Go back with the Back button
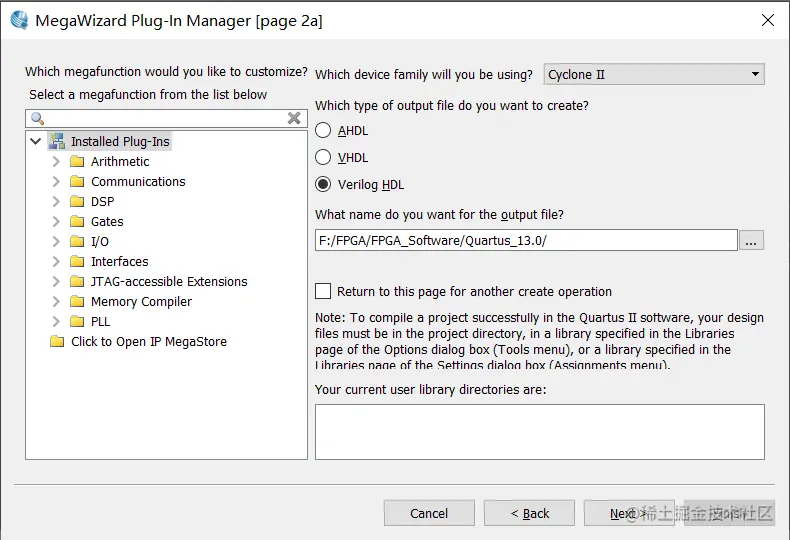Screen dimensions: 790x540 click(x=529, y=513)
